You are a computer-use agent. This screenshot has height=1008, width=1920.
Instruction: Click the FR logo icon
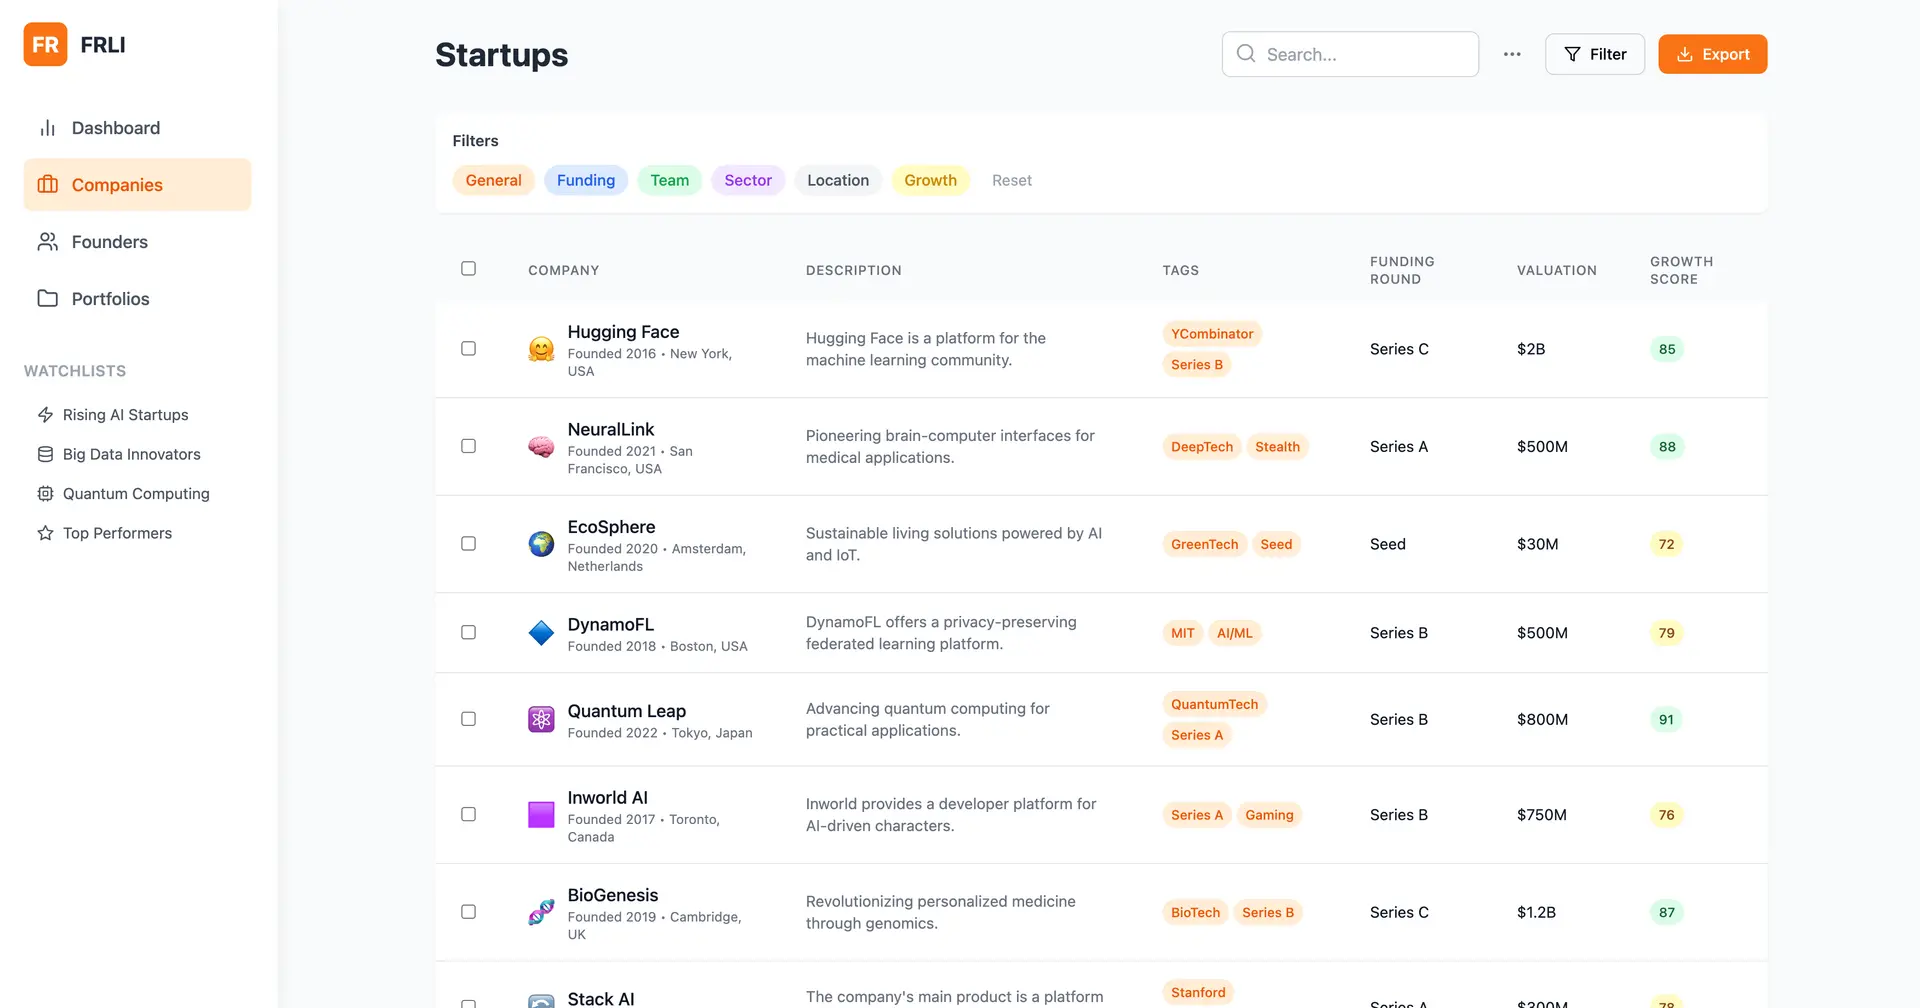[x=45, y=44]
